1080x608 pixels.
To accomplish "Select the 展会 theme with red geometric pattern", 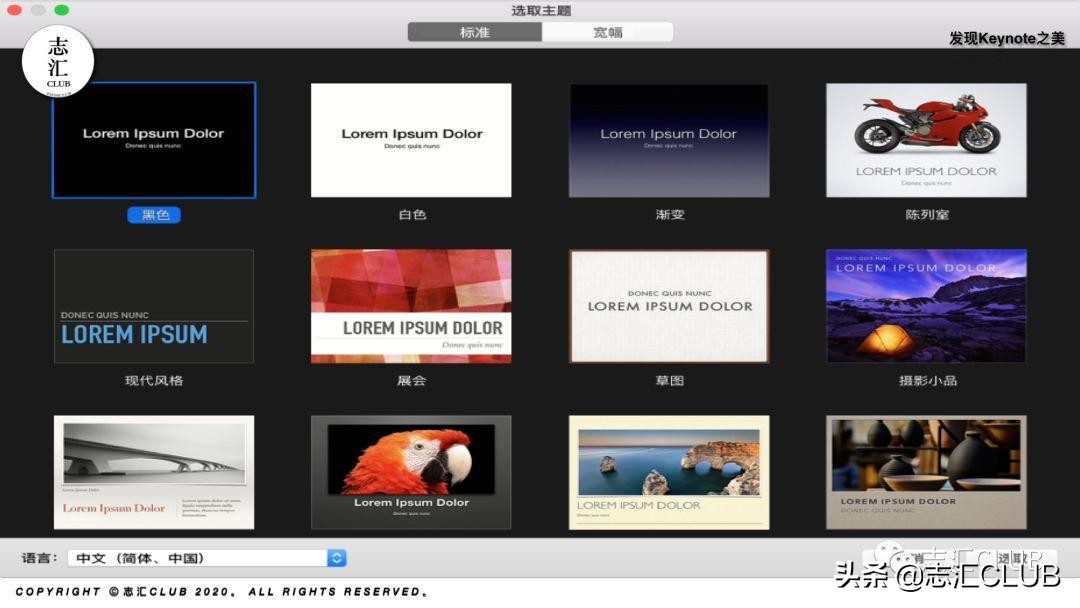I will (x=411, y=306).
